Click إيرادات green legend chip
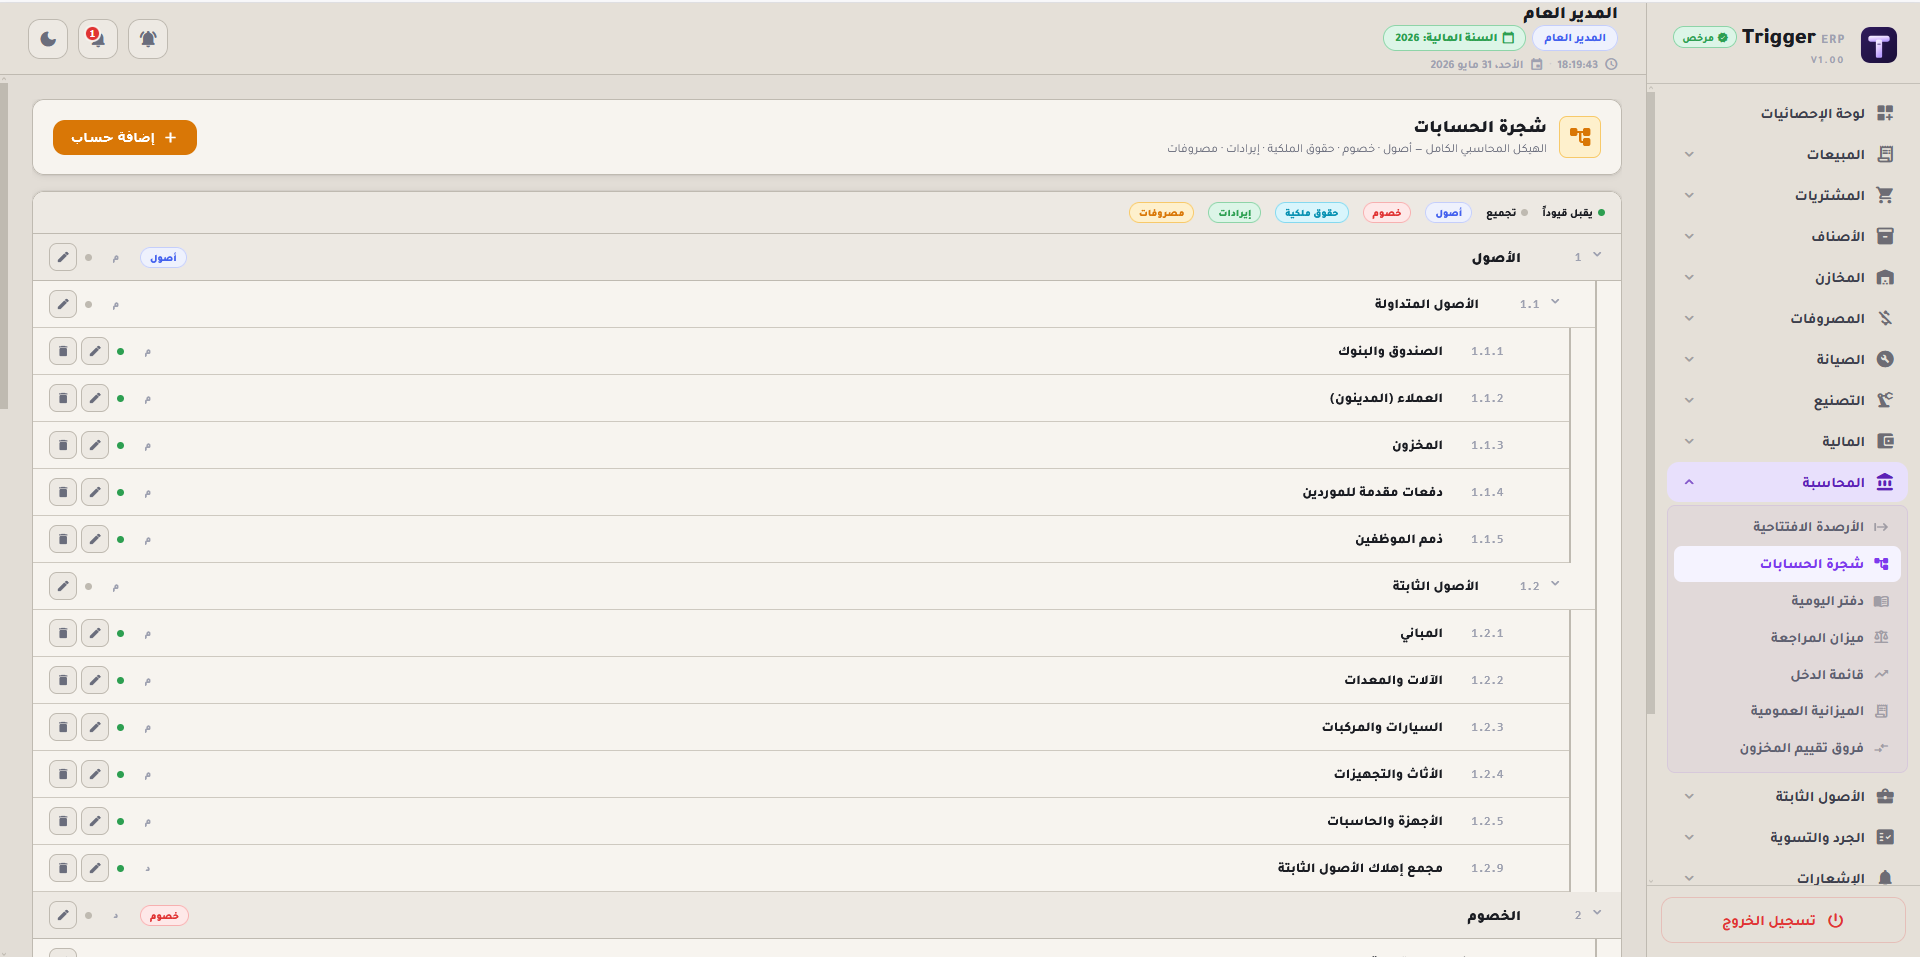This screenshot has width=1920, height=957. (1235, 213)
